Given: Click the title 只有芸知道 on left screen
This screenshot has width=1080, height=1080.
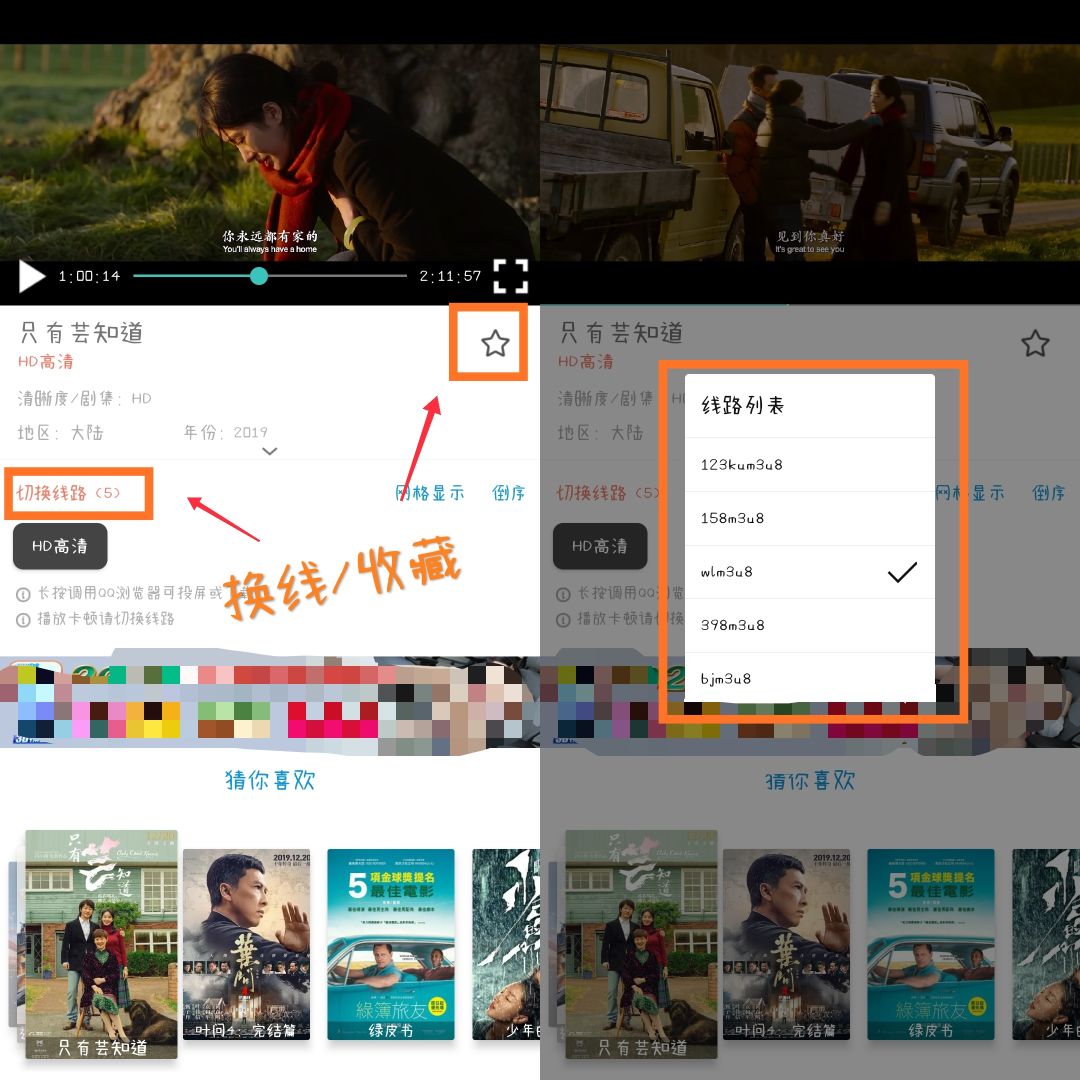Looking at the screenshot, I should click(81, 333).
